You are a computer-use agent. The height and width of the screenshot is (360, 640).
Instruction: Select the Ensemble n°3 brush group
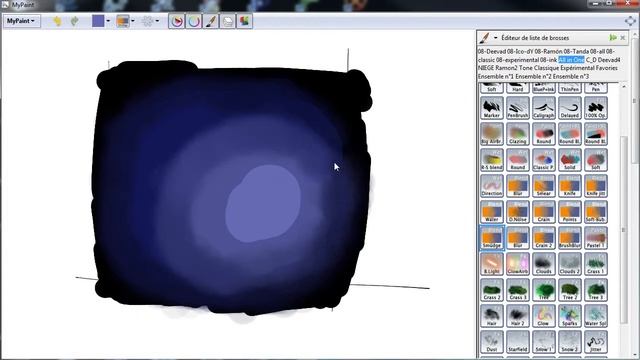[571, 76]
